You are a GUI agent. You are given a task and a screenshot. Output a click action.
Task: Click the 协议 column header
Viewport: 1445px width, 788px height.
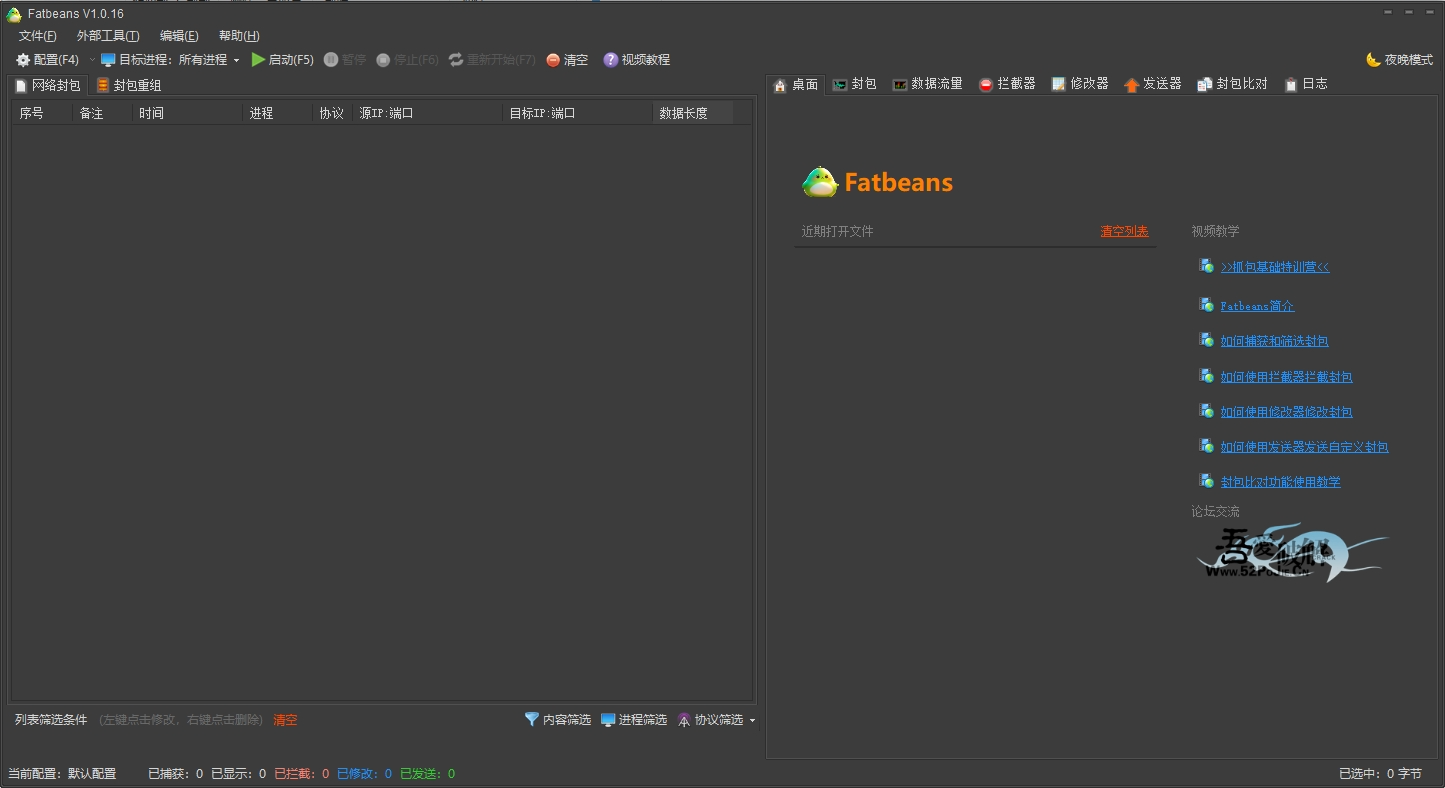332,113
